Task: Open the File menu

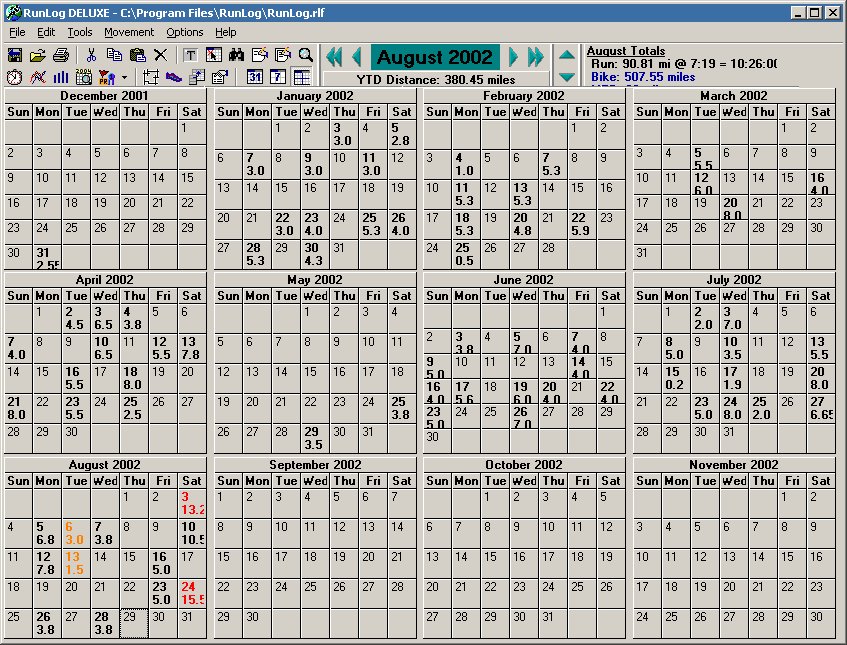Action: [17, 32]
